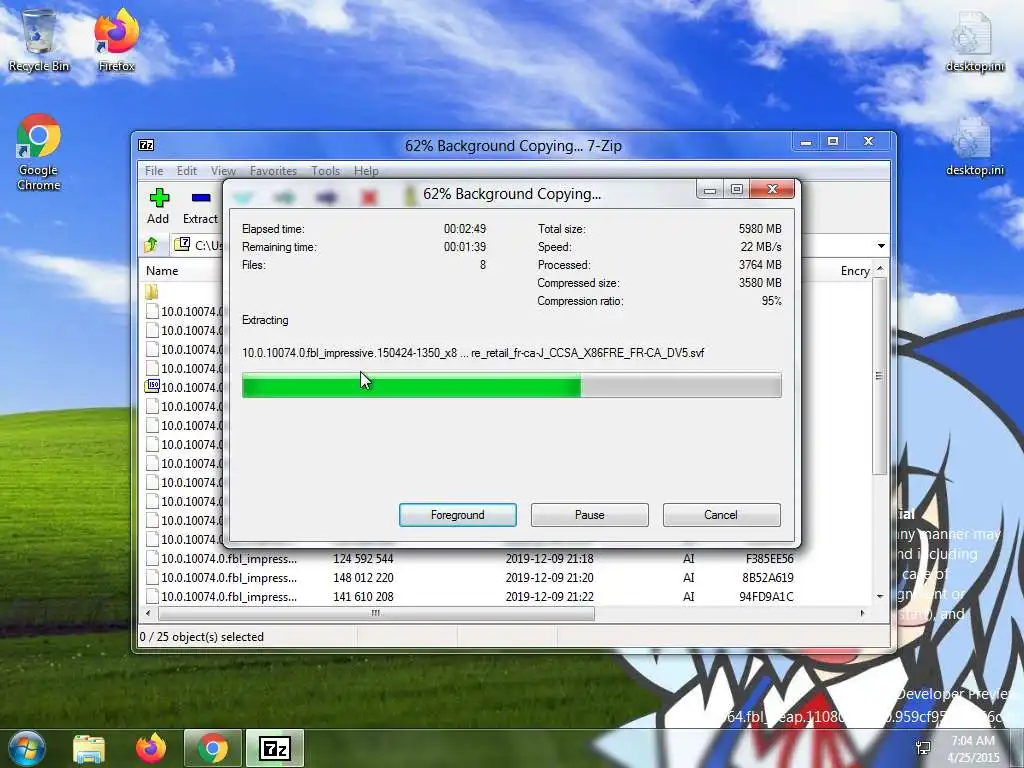Viewport: 1024px width, 768px height.
Task: Open Firefox from the taskbar
Action: [x=151, y=748]
